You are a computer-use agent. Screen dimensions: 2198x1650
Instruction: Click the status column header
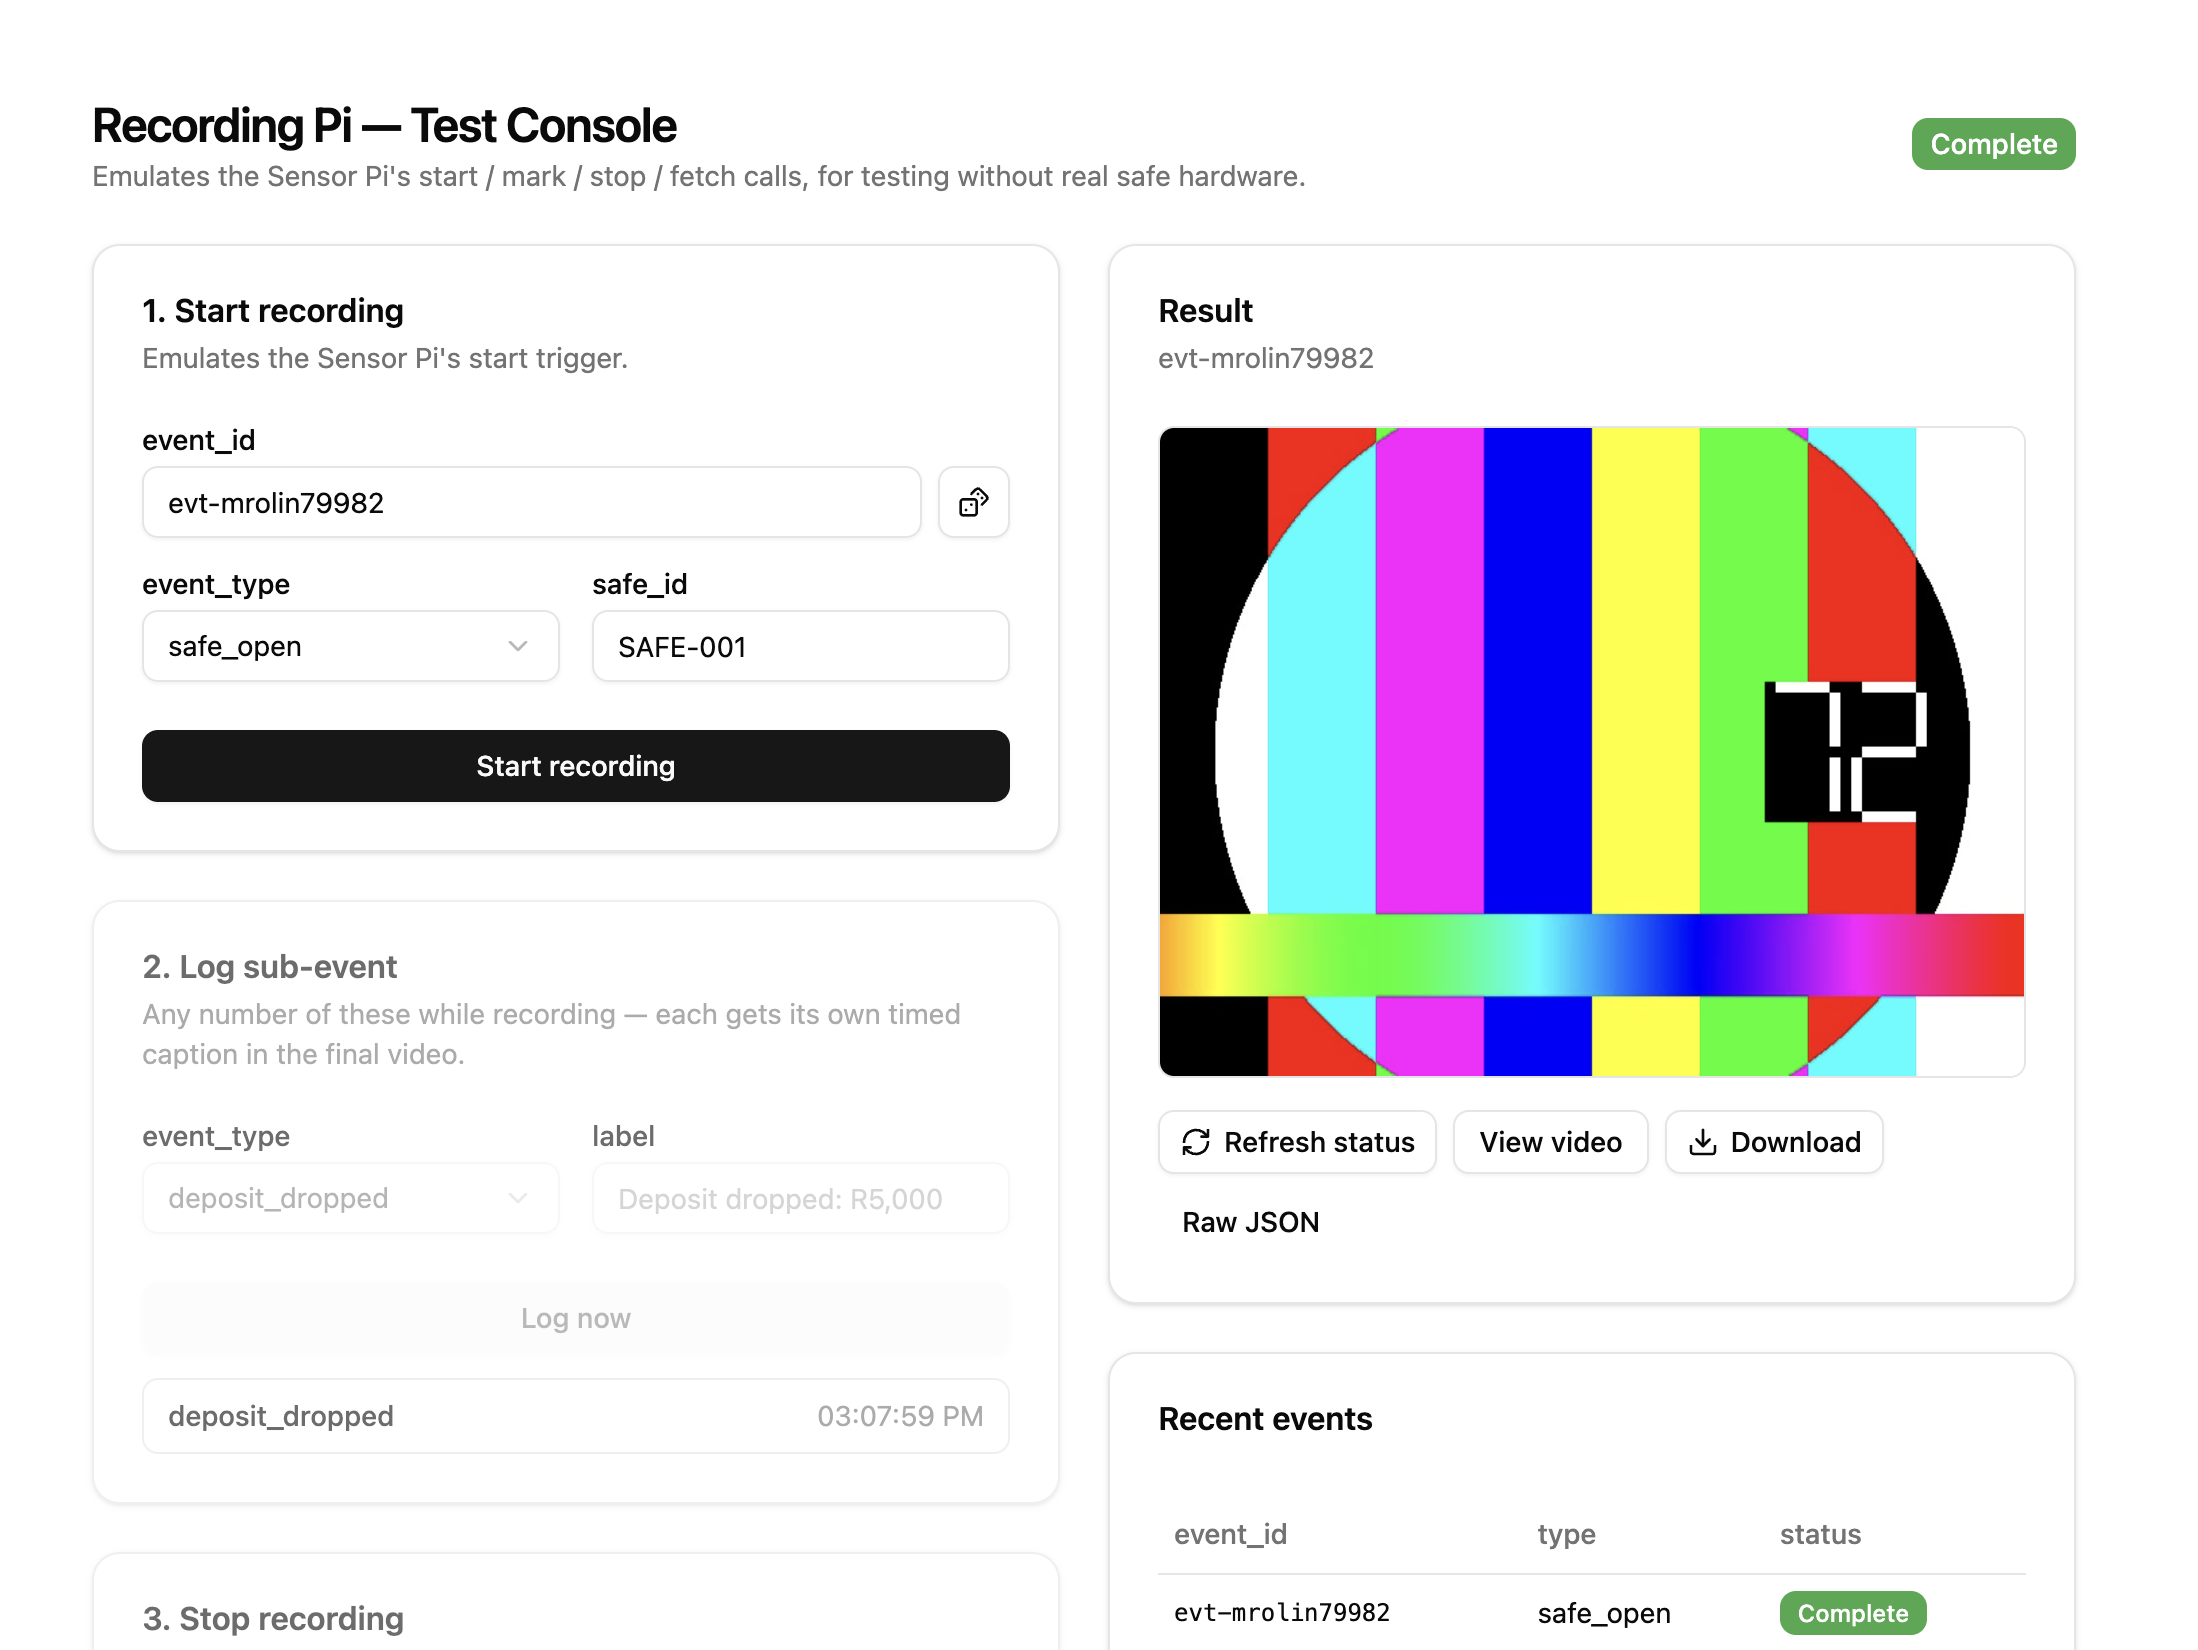(x=1820, y=1534)
